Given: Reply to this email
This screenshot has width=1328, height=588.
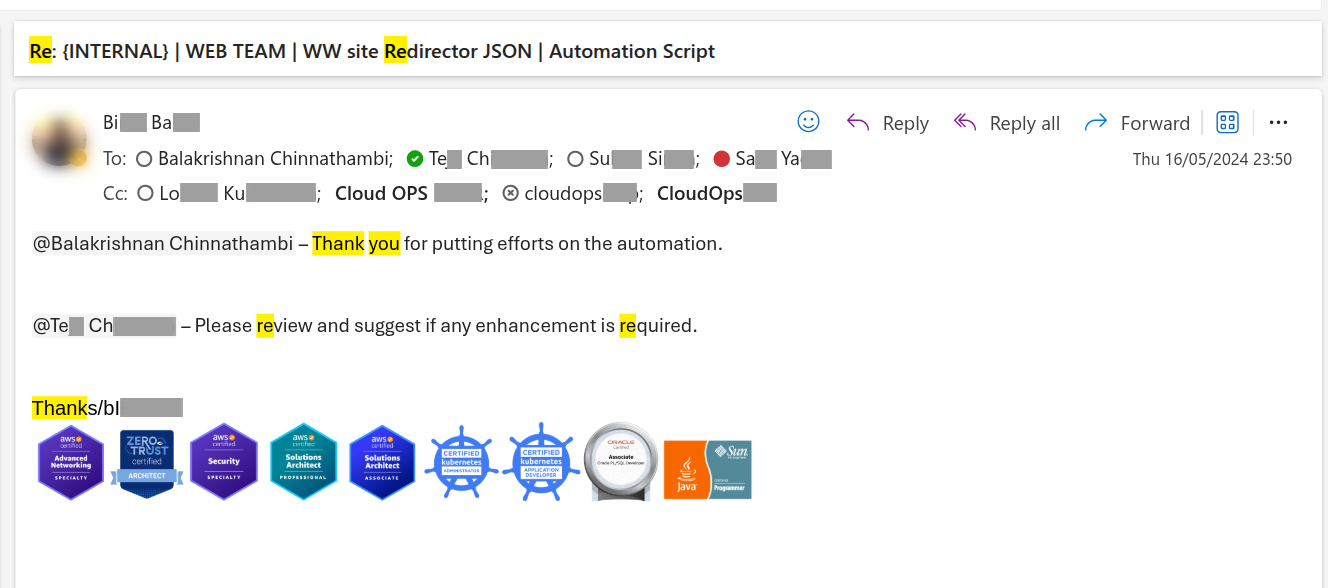Looking at the screenshot, I should pos(887,123).
